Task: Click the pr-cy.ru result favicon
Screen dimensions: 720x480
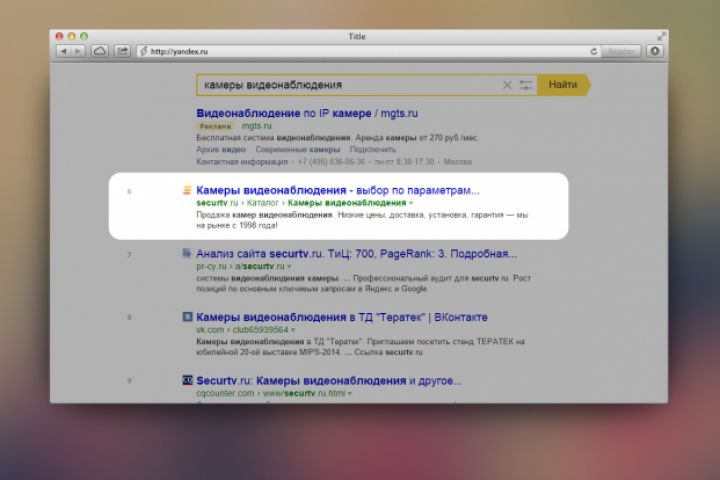Action: pyautogui.click(x=187, y=253)
